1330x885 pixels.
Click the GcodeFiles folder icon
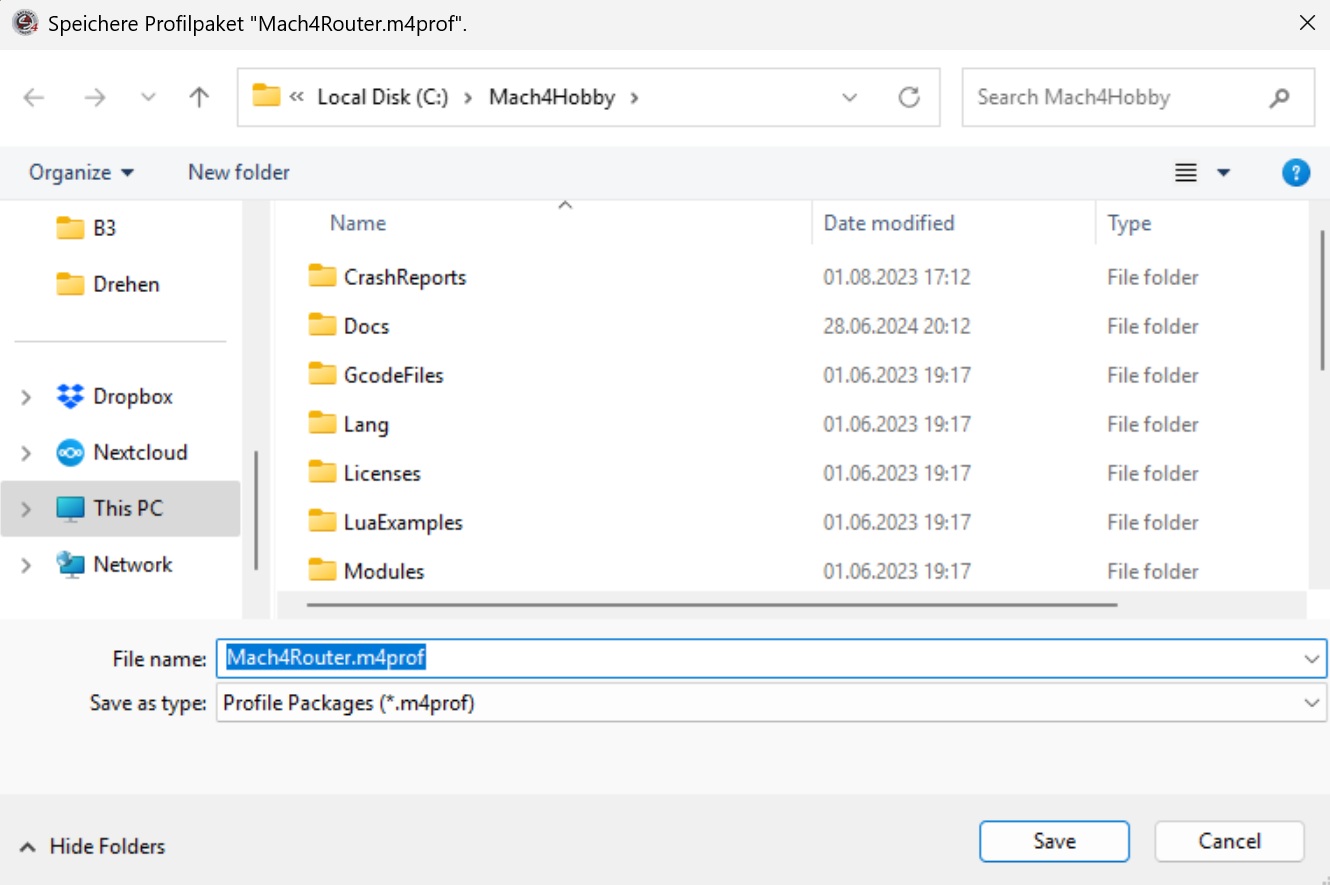click(322, 374)
